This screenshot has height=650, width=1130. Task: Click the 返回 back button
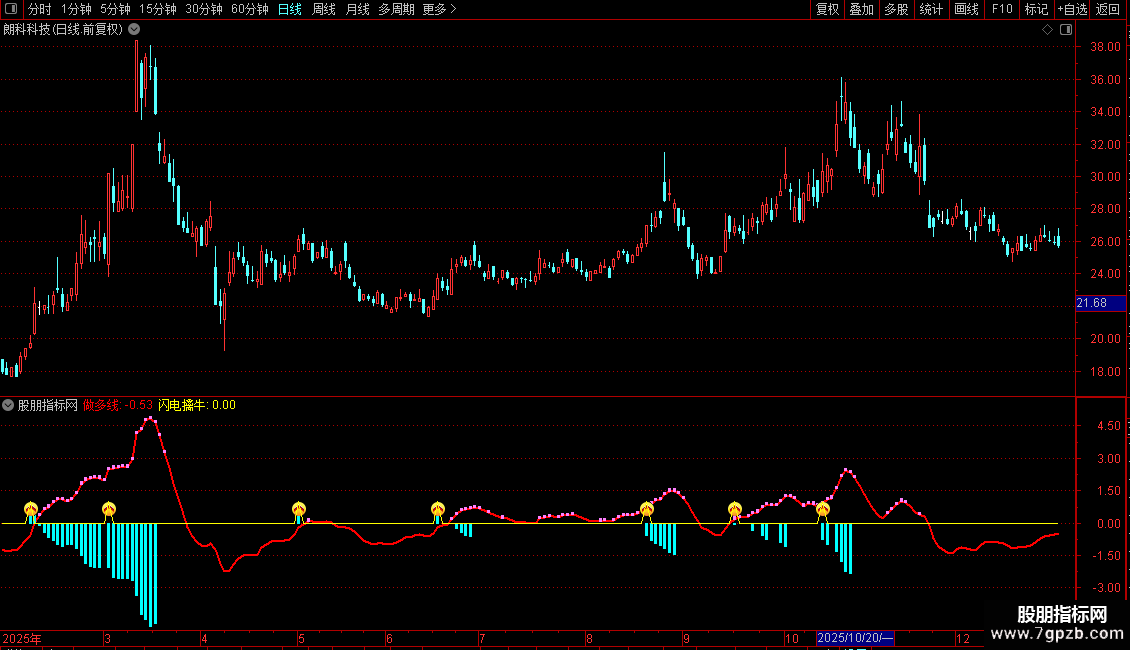coord(1108,9)
